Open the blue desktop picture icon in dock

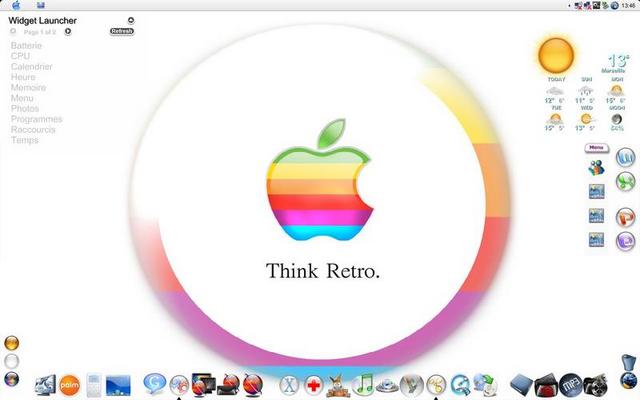(x=118, y=385)
